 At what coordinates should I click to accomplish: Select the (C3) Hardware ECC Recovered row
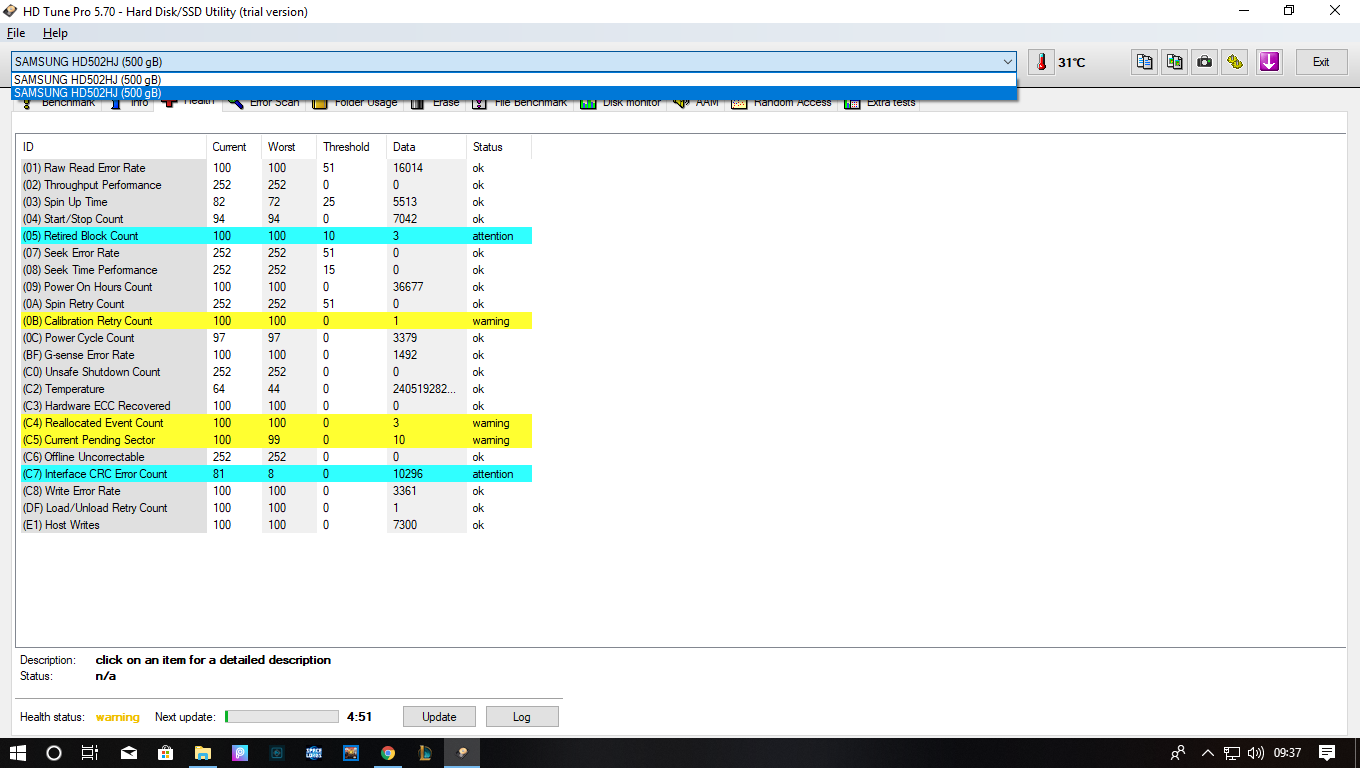276,406
